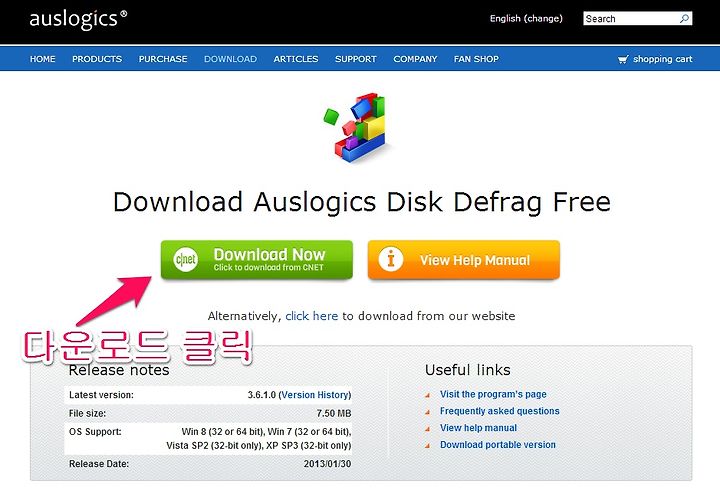720x497 pixels.
Task: Open the Version History link
Action: click(315, 395)
